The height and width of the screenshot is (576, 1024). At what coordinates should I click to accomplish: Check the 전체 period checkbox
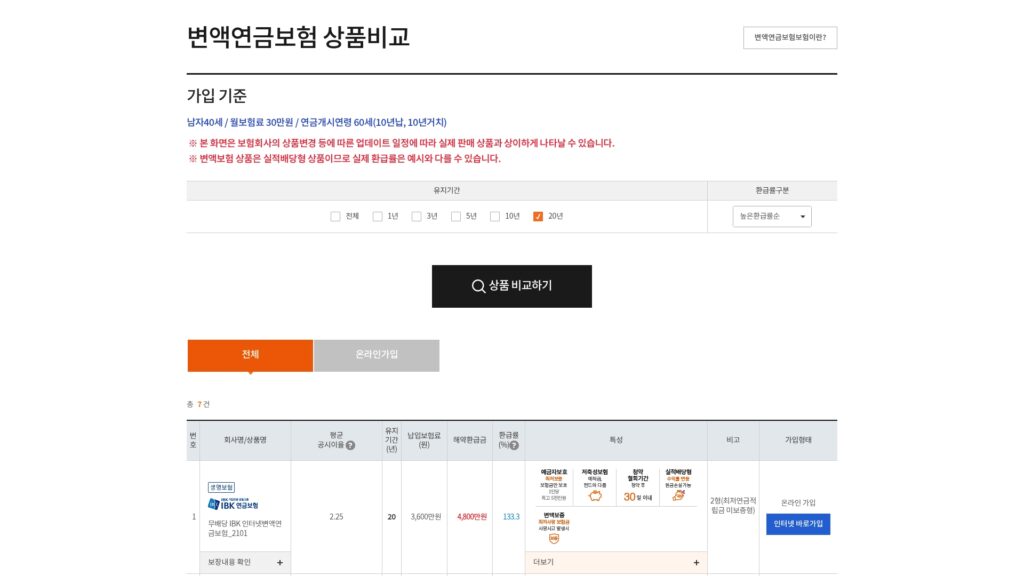tap(335, 216)
